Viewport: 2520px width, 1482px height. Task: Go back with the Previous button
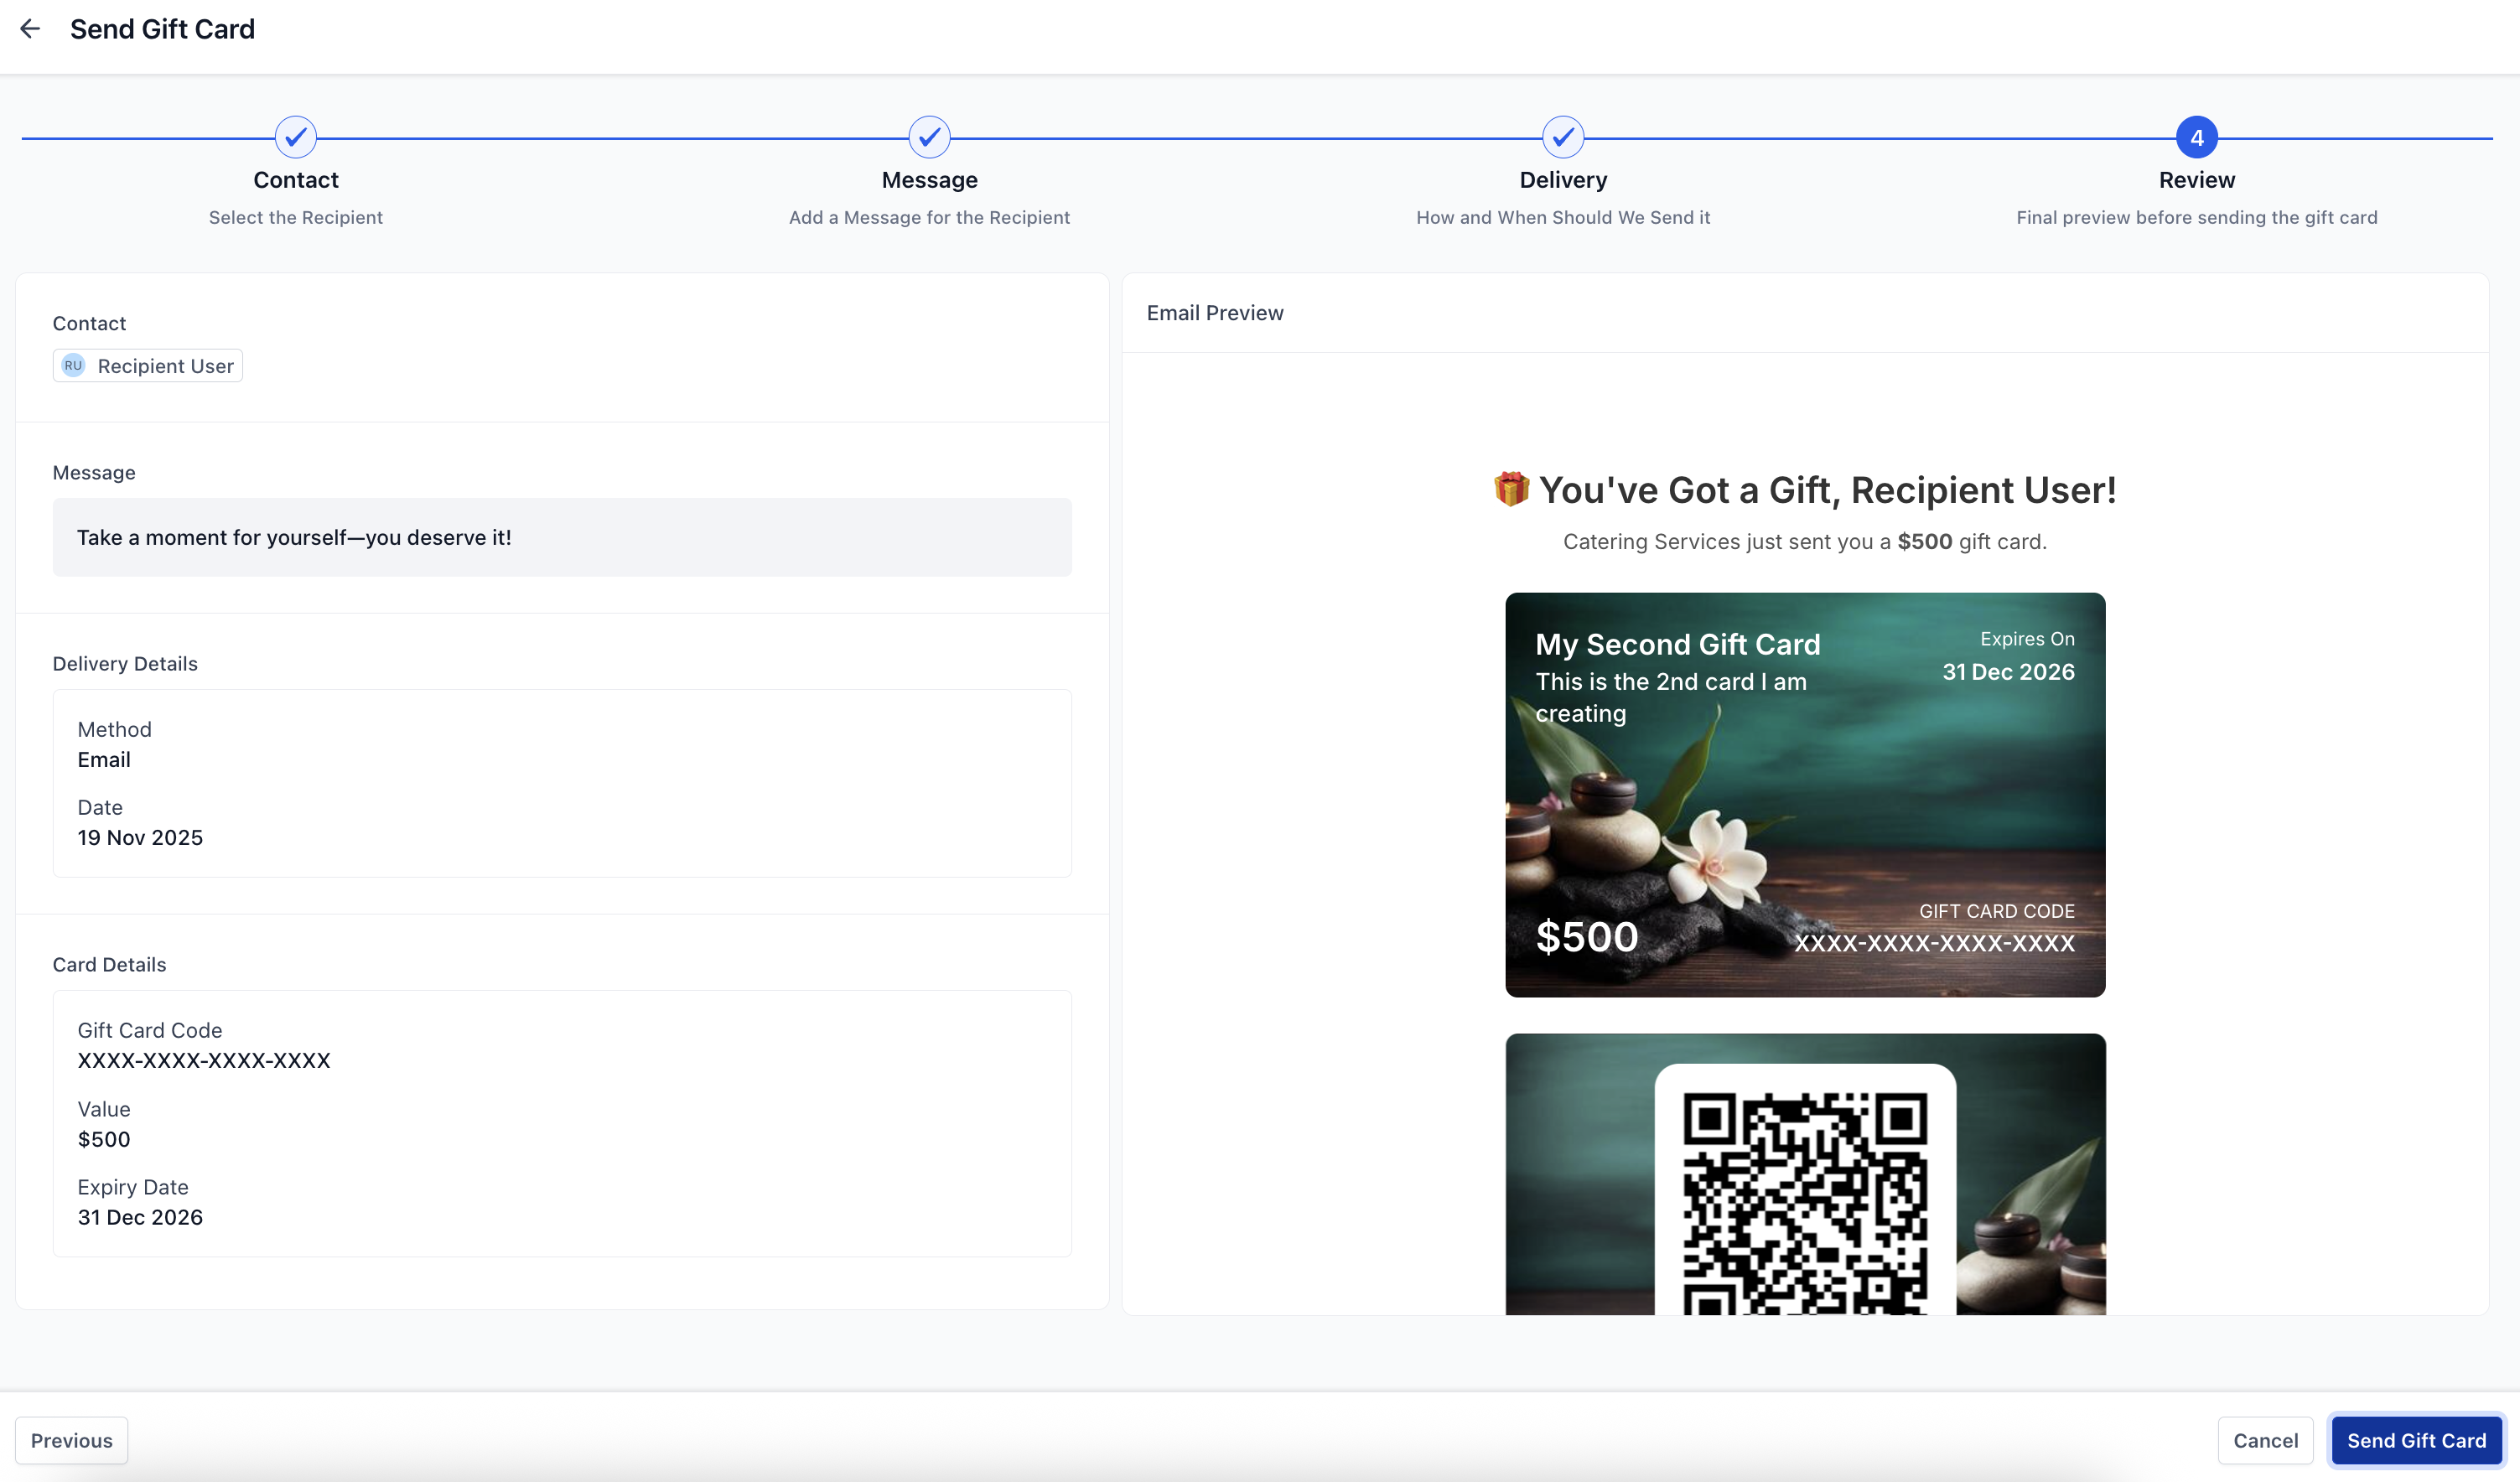pos(72,1440)
